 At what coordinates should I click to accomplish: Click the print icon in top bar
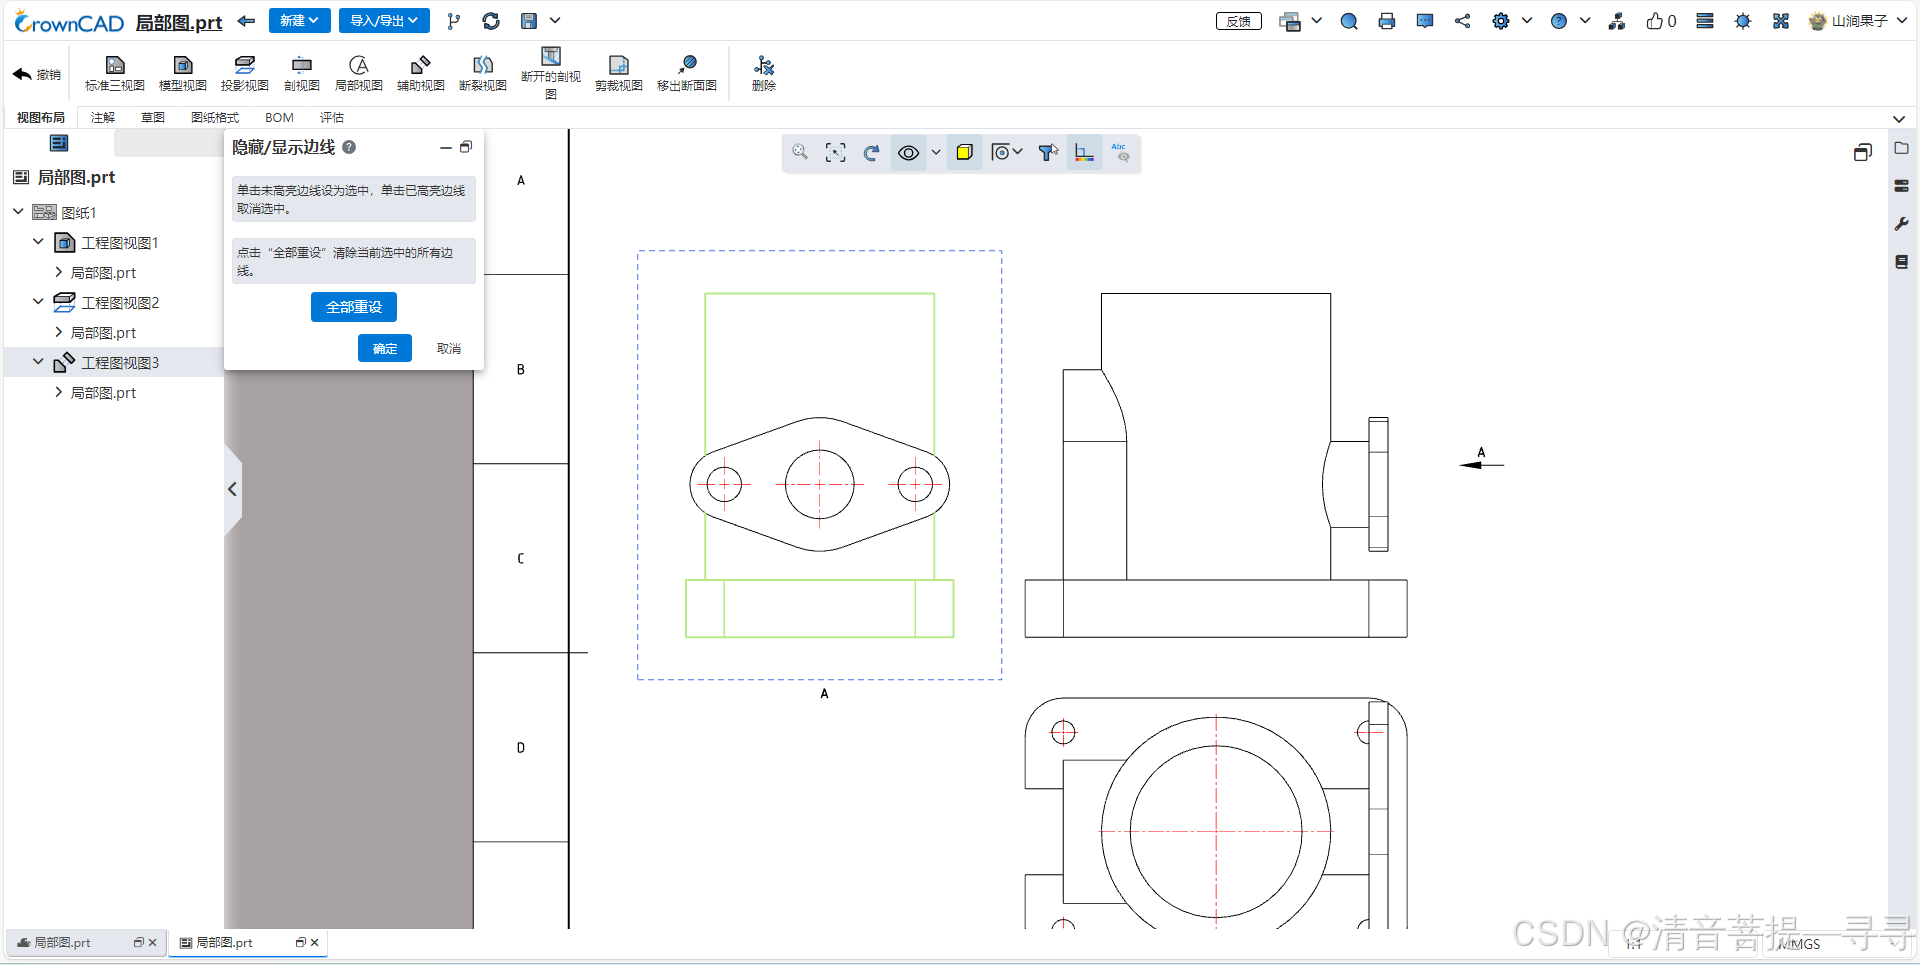(x=1387, y=21)
